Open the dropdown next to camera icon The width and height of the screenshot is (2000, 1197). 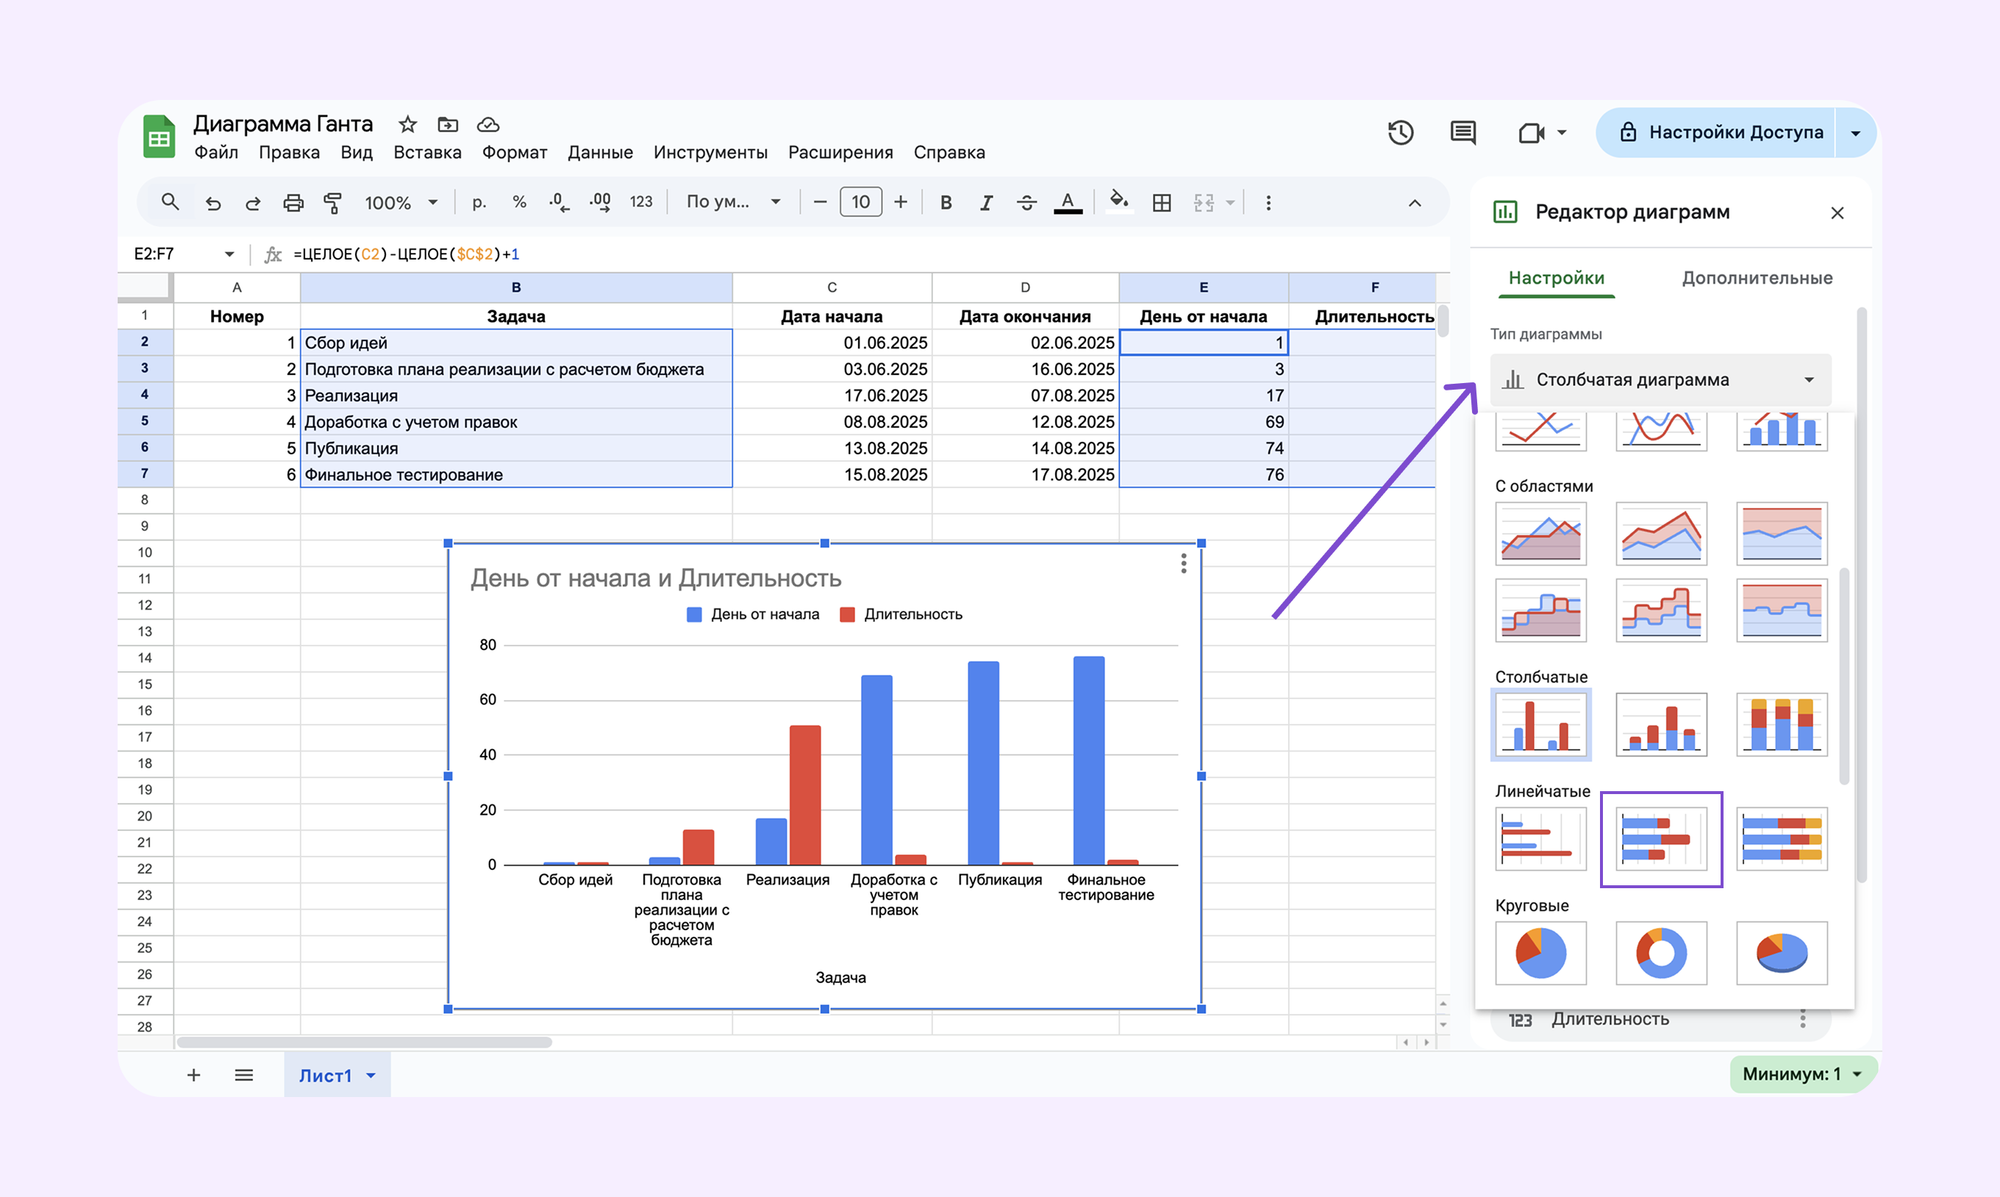tap(1562, 132)
